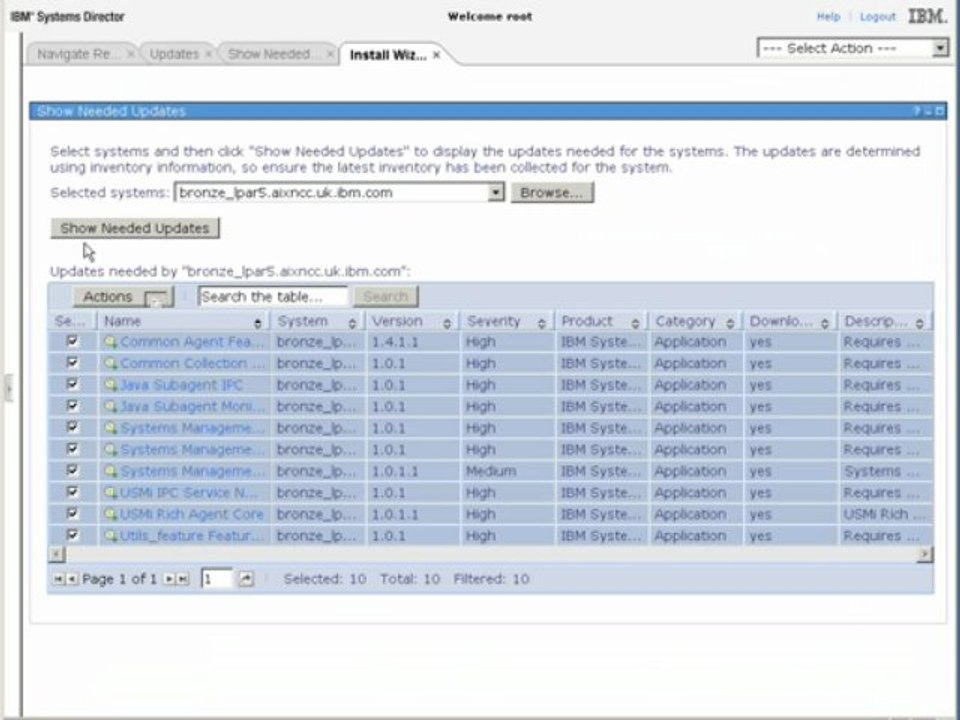Click the horizontal scrollbar right arrow

tap(925, 554)
